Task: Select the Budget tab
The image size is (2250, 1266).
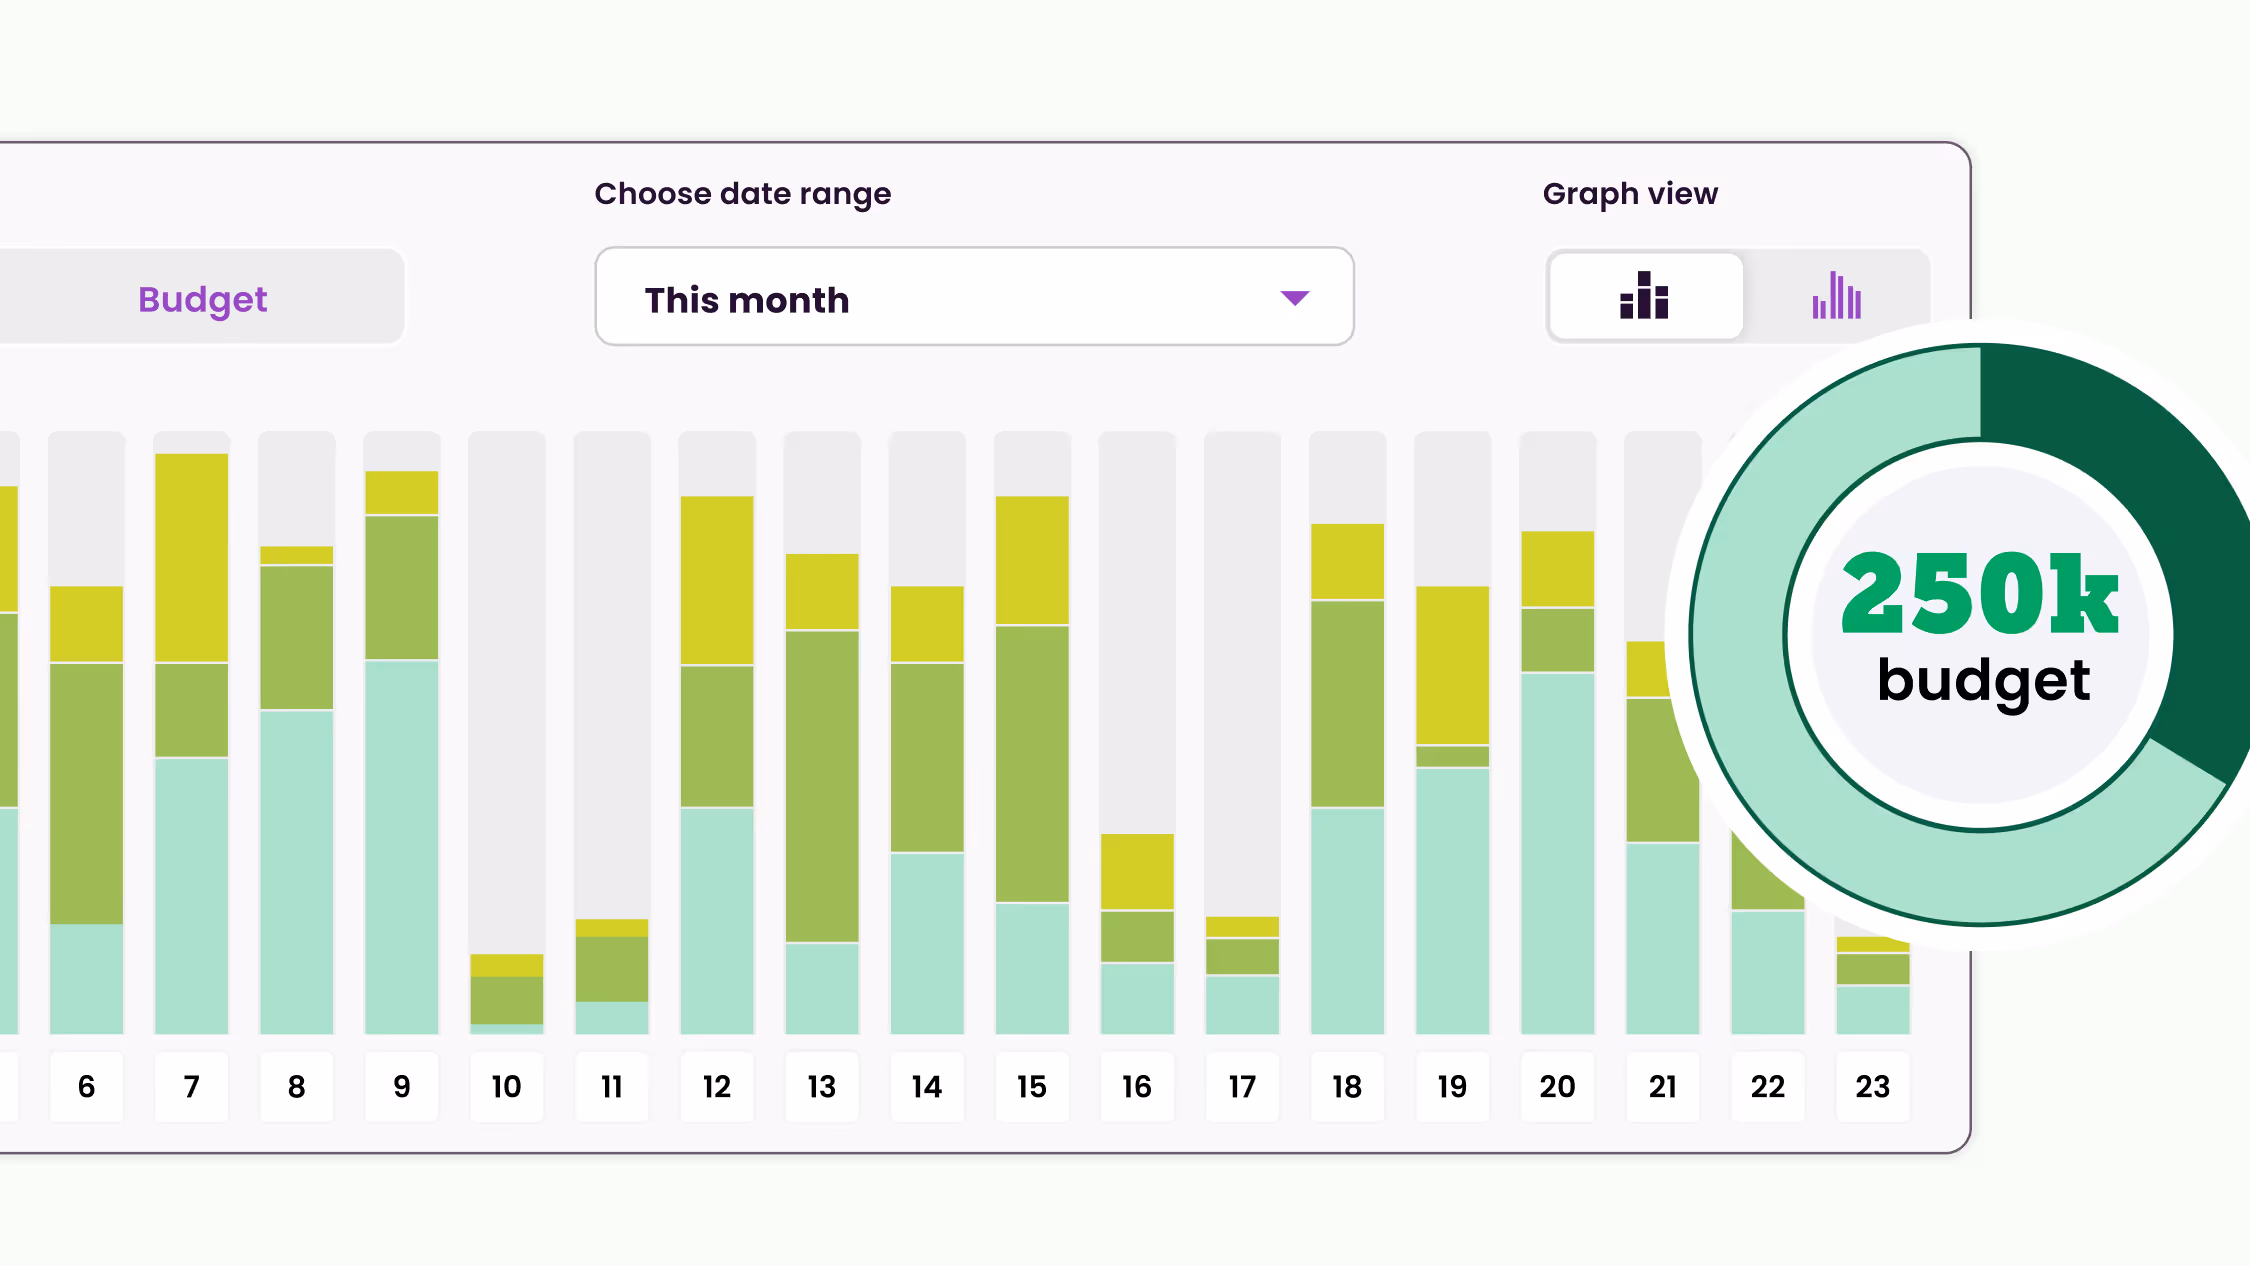Action: coord(202,298)
